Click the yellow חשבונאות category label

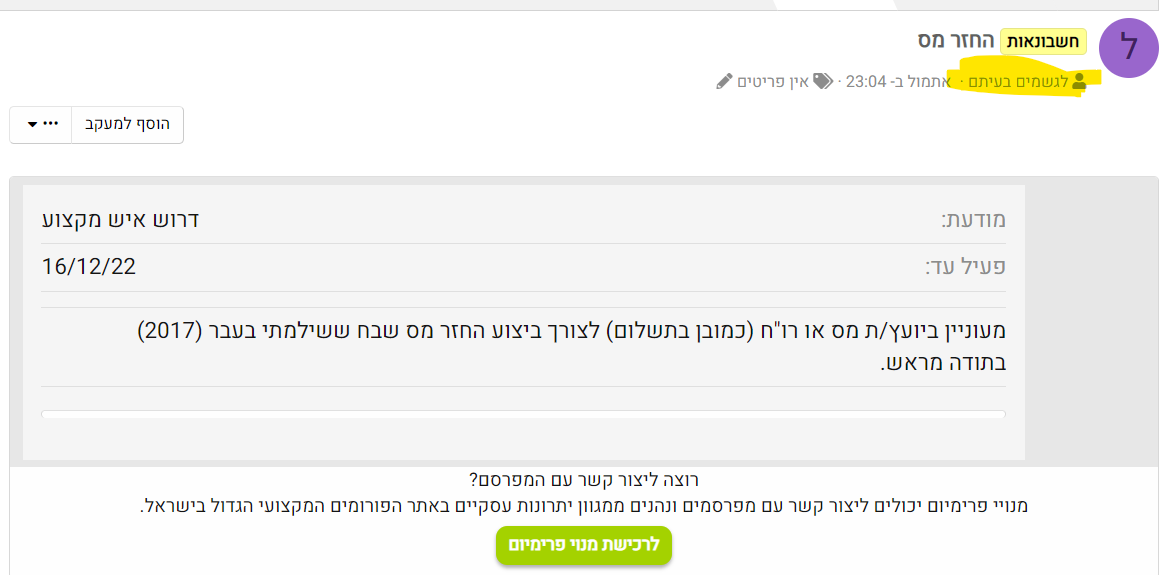pyautogui.click(x=1043, y=41)
